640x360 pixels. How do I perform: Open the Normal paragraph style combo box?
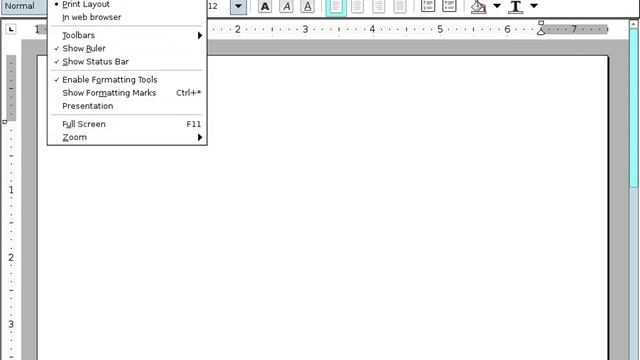pyautogui.click(x=24, y=7)
